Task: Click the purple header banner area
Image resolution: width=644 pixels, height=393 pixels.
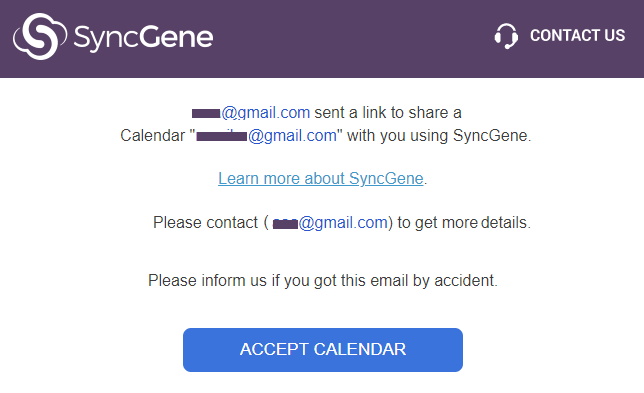Action: click(322, 39)
